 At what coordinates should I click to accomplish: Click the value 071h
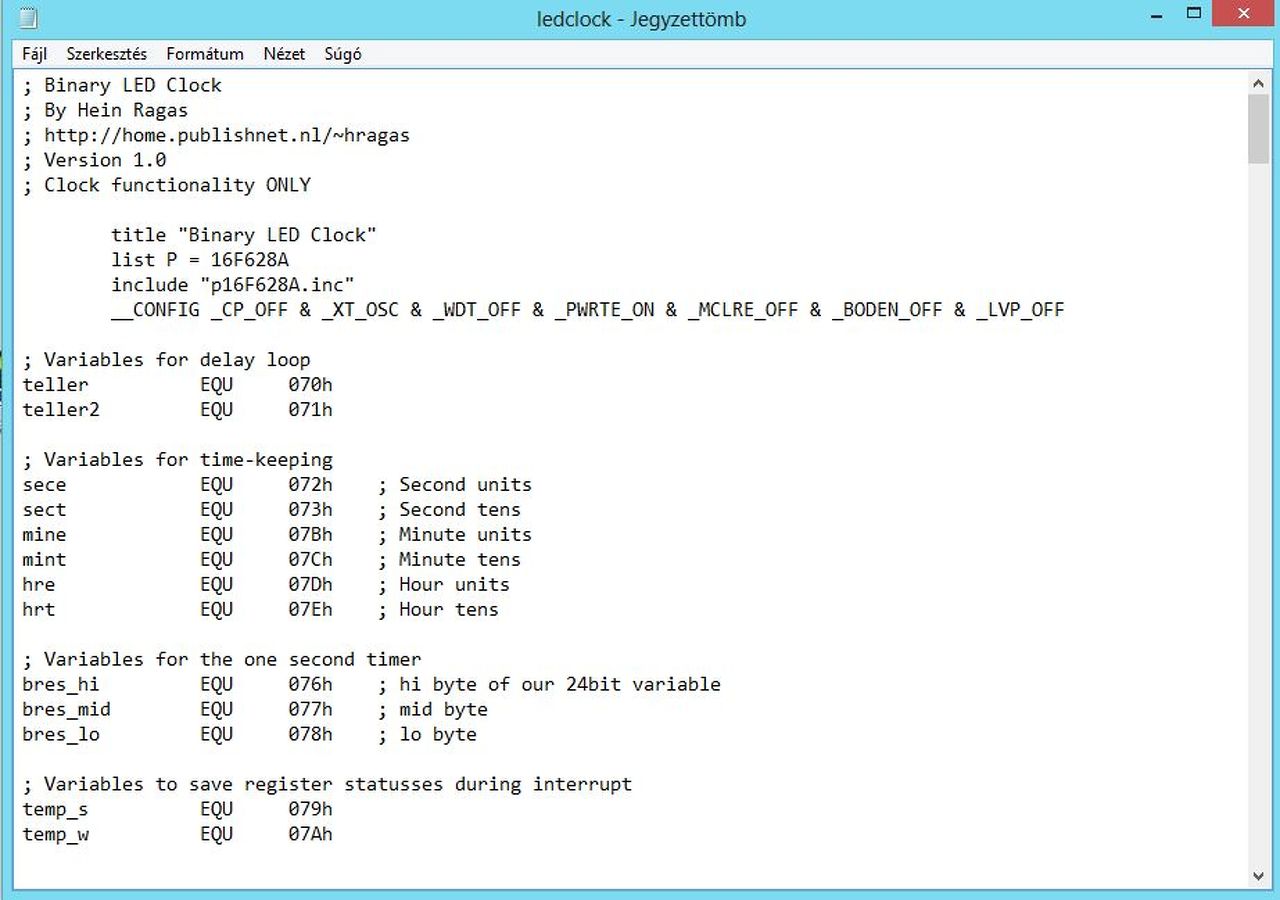311,410
